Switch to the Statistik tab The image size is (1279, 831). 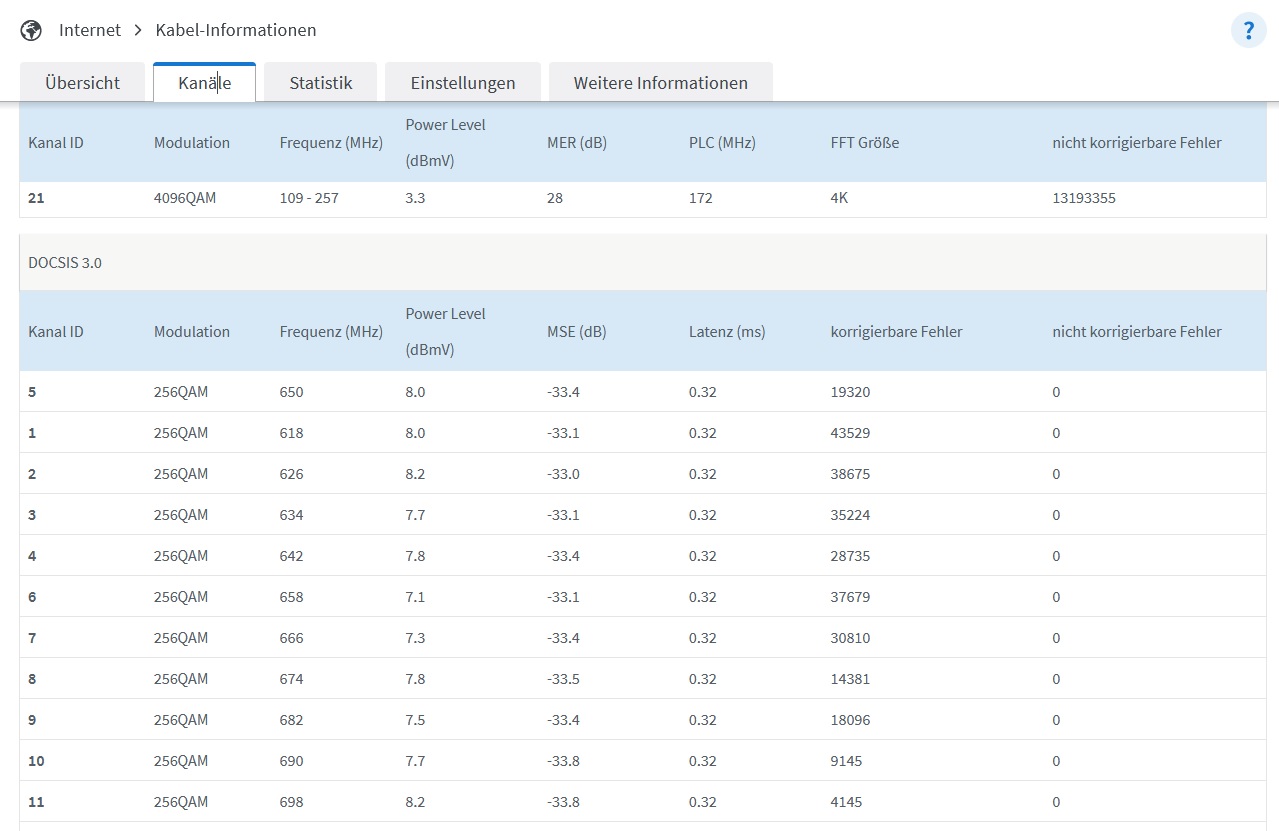click(x=320, y=83)
